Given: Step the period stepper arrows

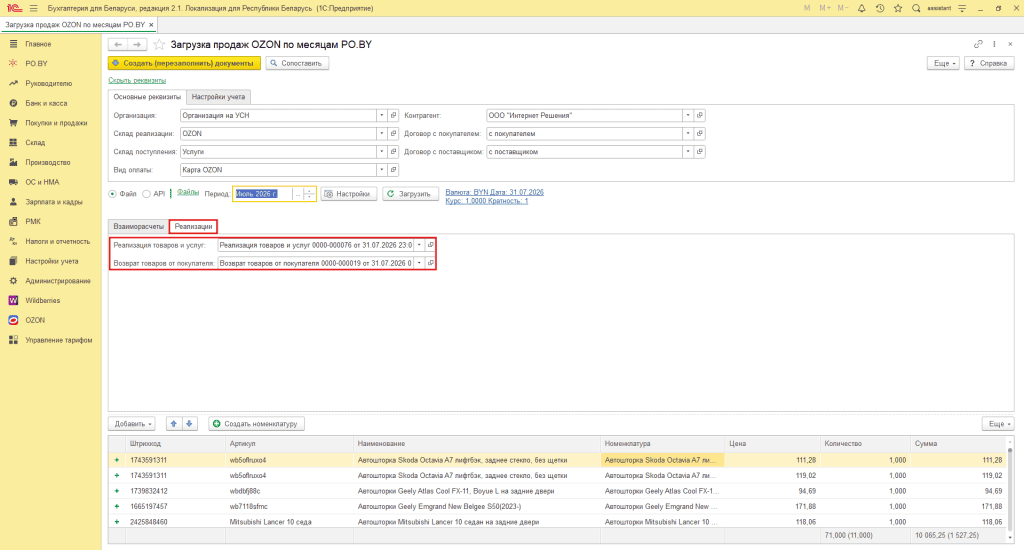Looking at the screenshot, I should pos(310,194).
